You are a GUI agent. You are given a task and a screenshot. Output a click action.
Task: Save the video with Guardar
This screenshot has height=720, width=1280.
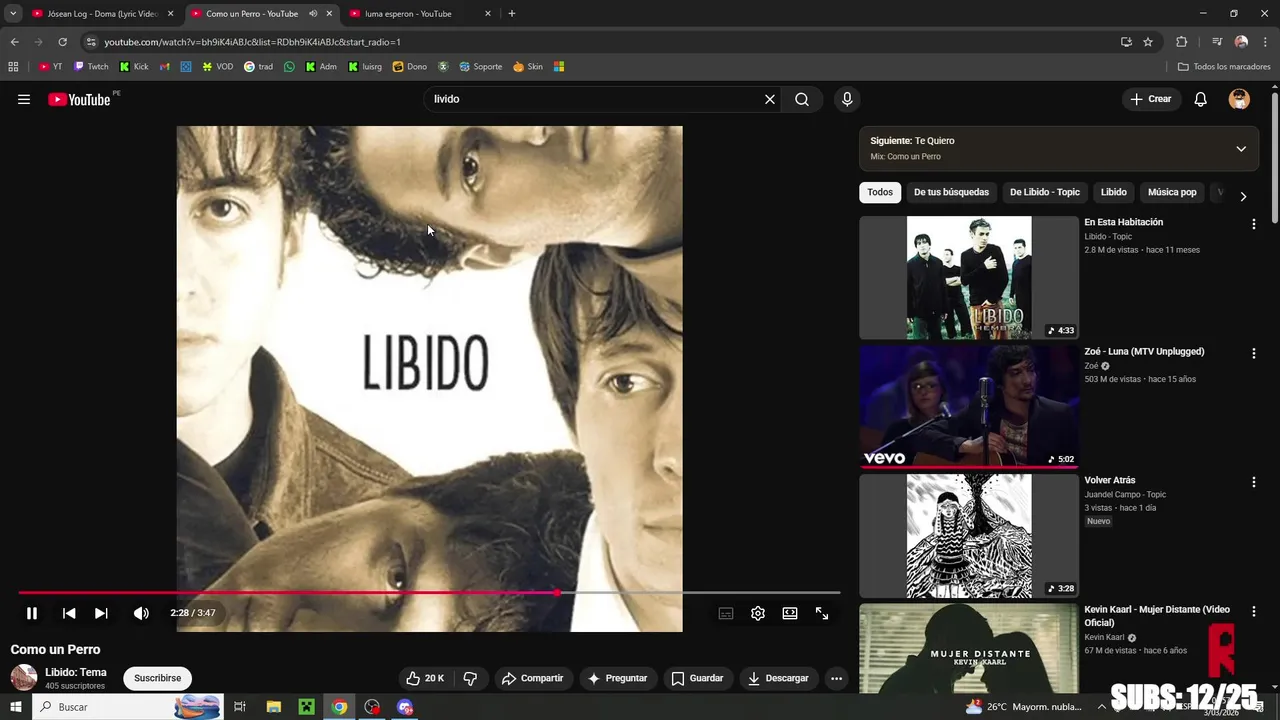coord(697,678)
